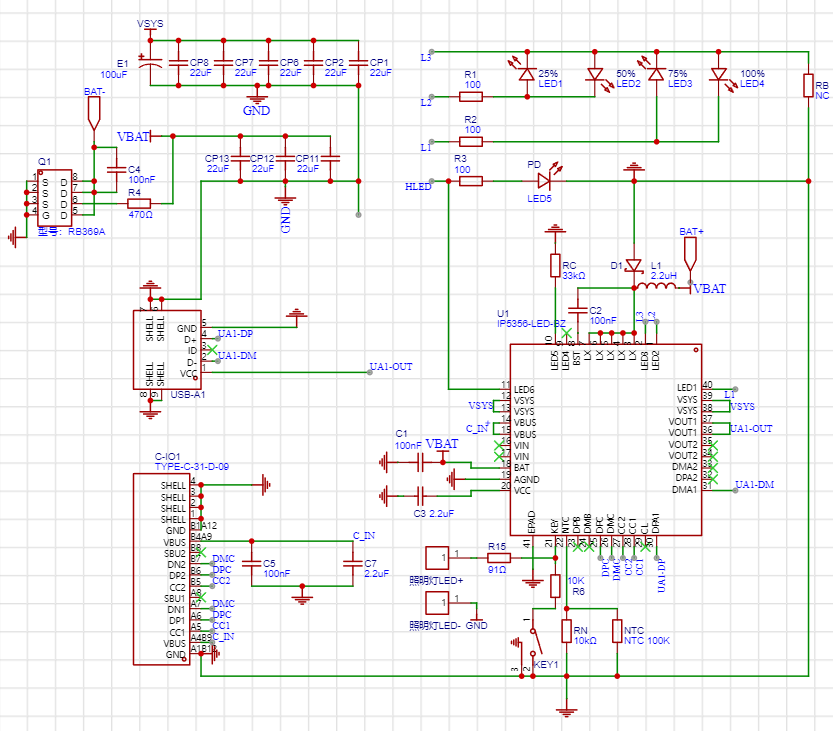
Task: Click the BAT+ connector flag
Action: (x=691, y=251)
